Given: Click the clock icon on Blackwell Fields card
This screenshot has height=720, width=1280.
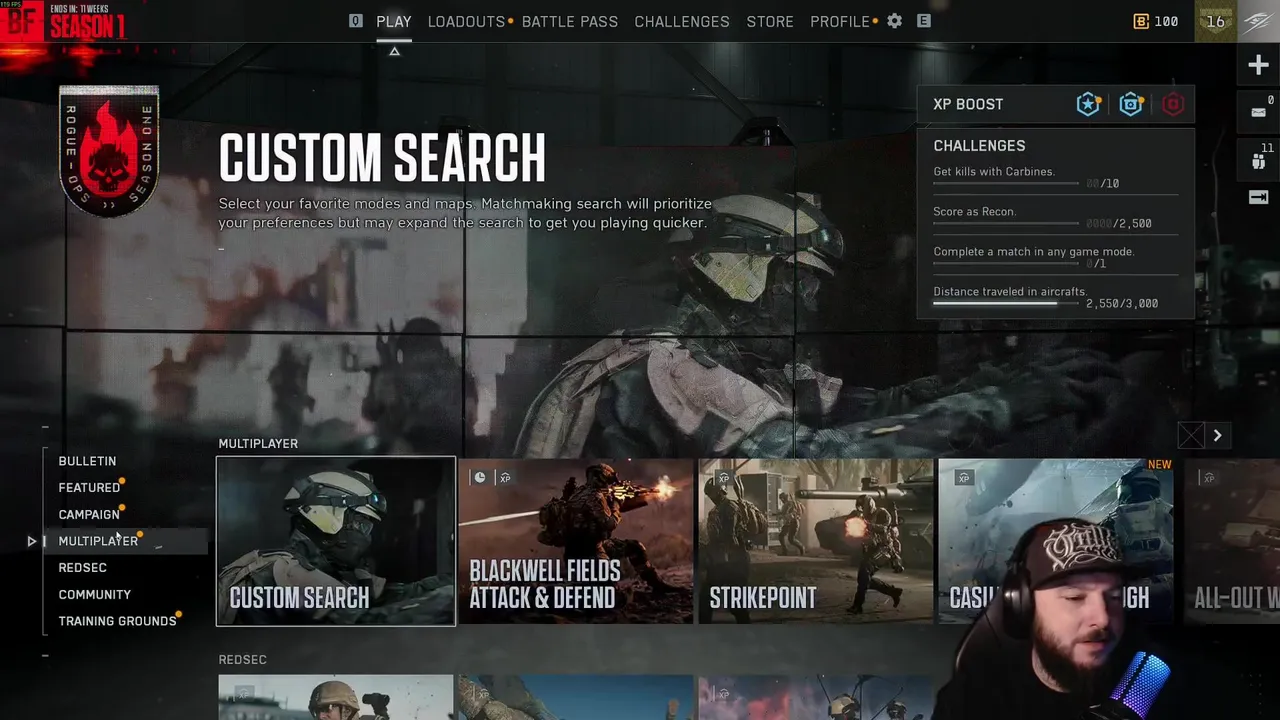Looking at the screenshot, I should point(479,478).
